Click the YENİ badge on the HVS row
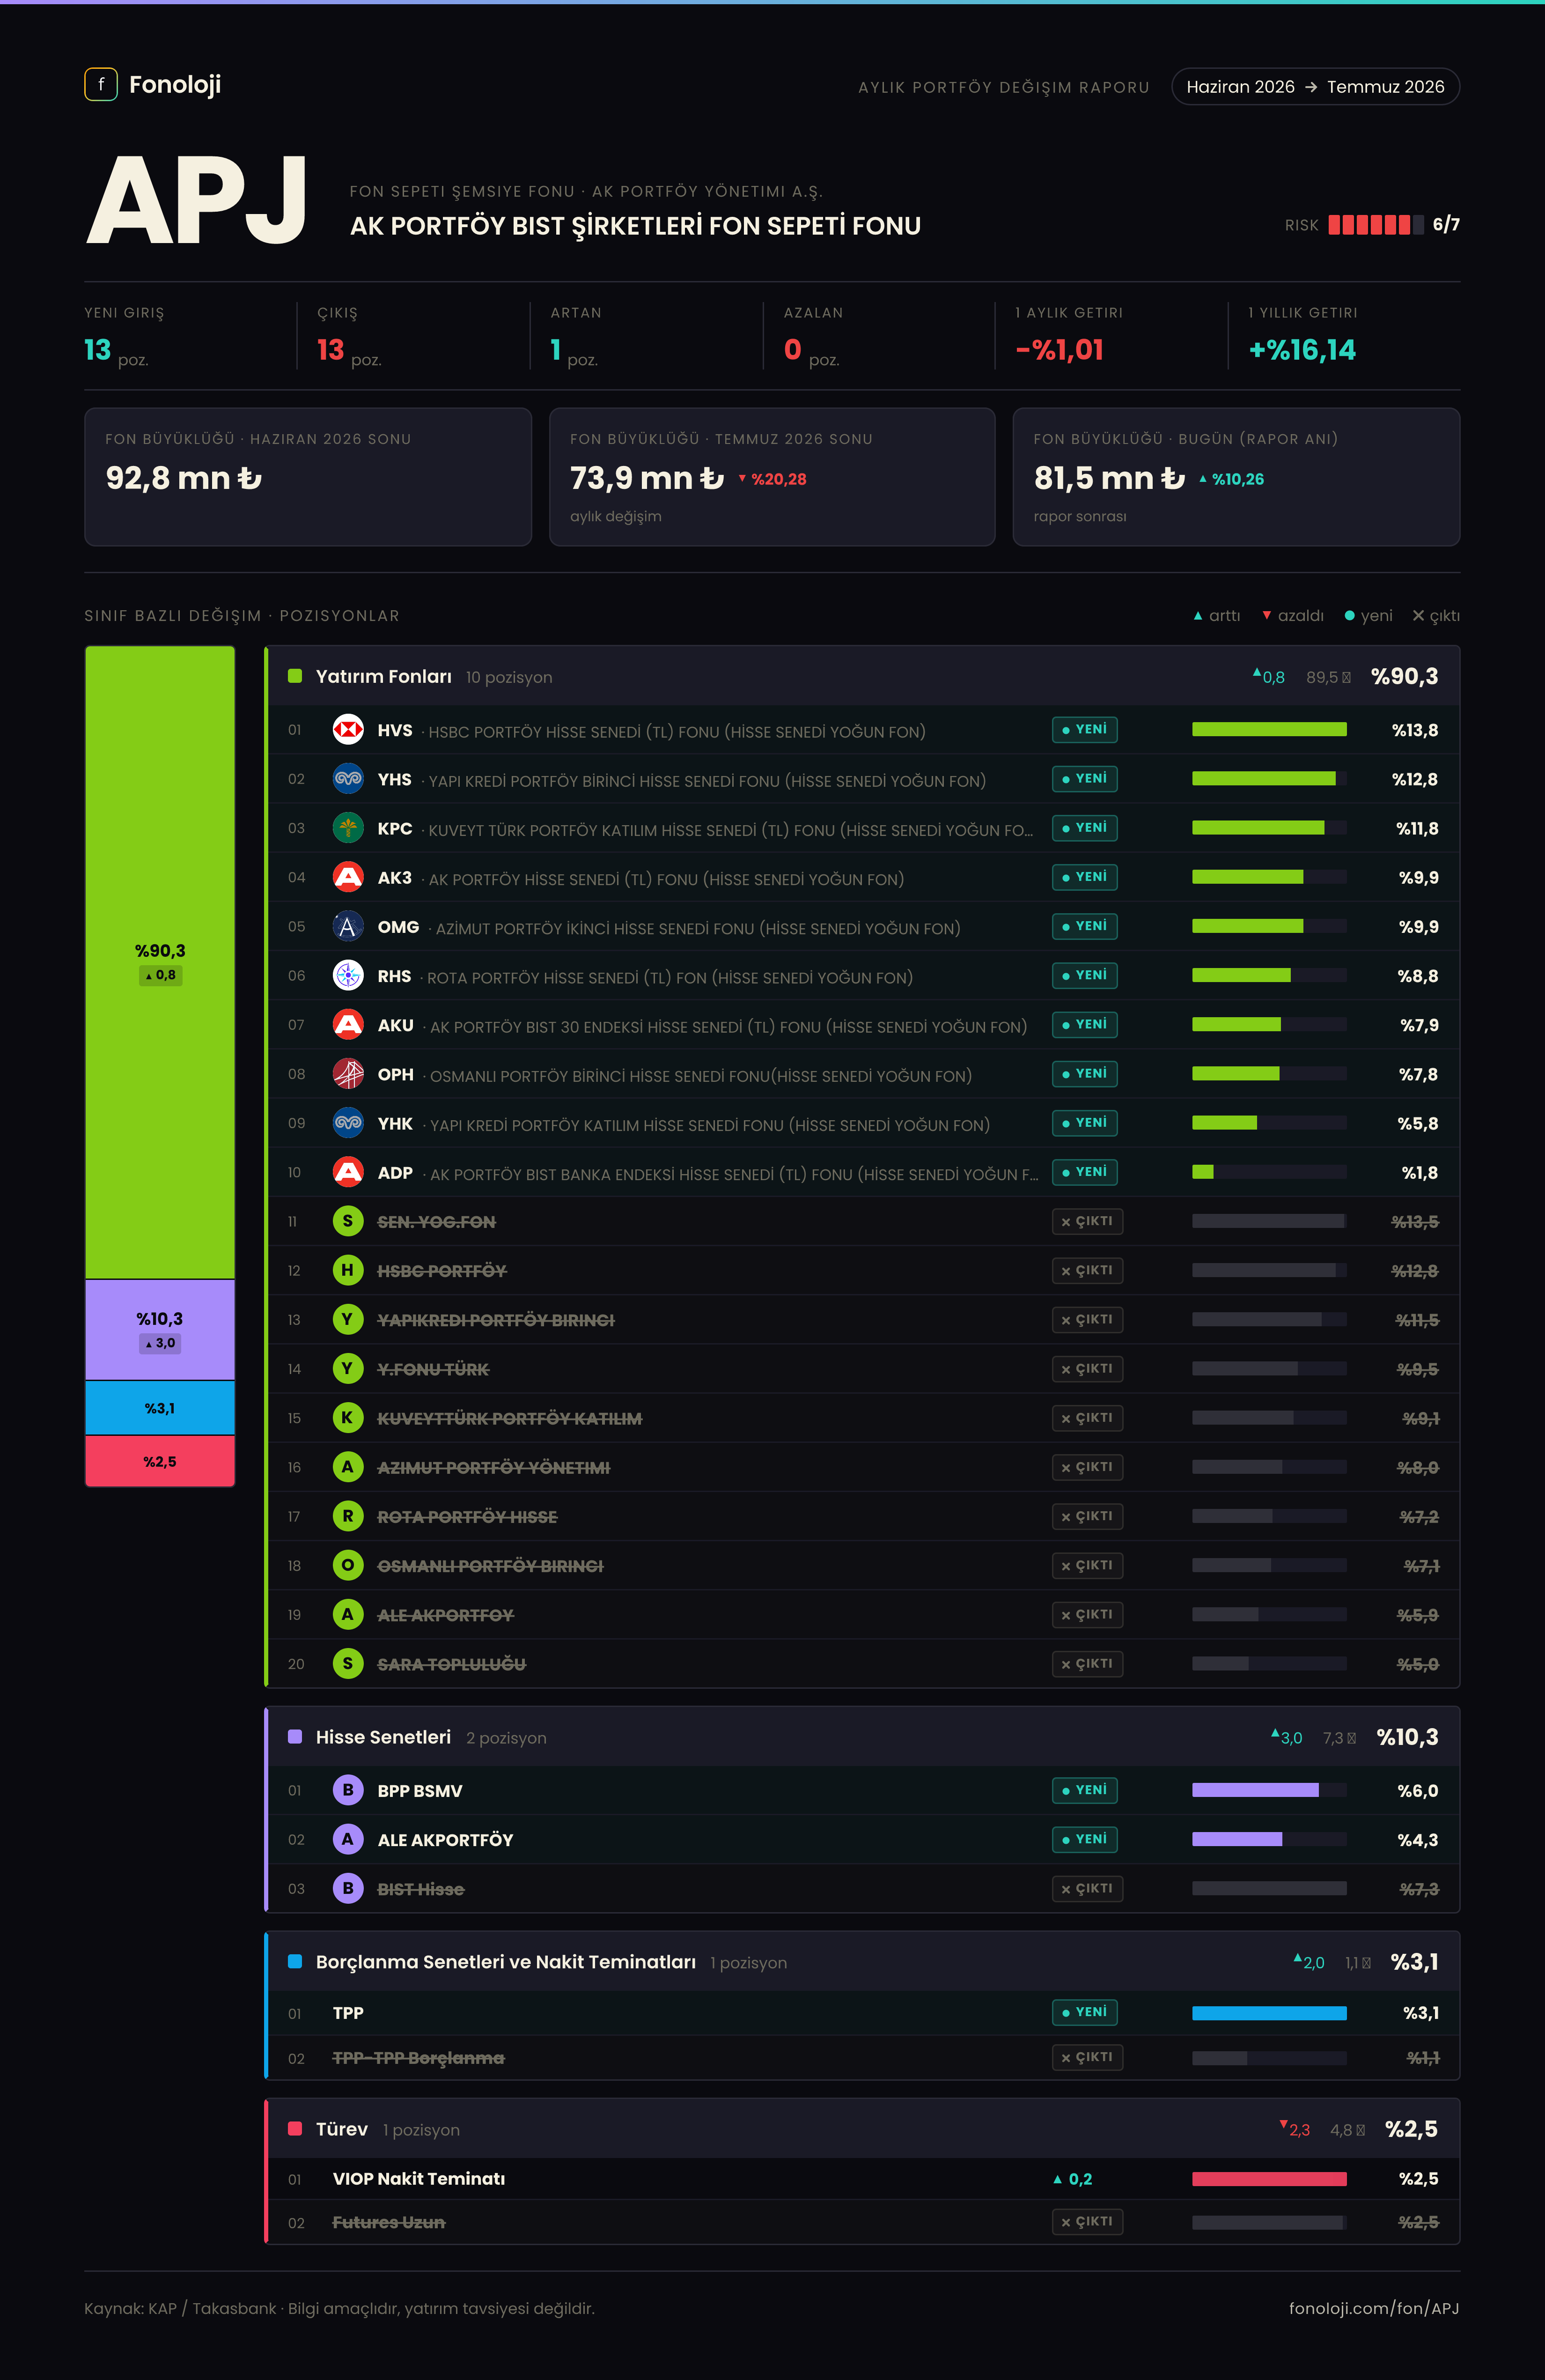 pyautogui.click(x=1084, y=730)
